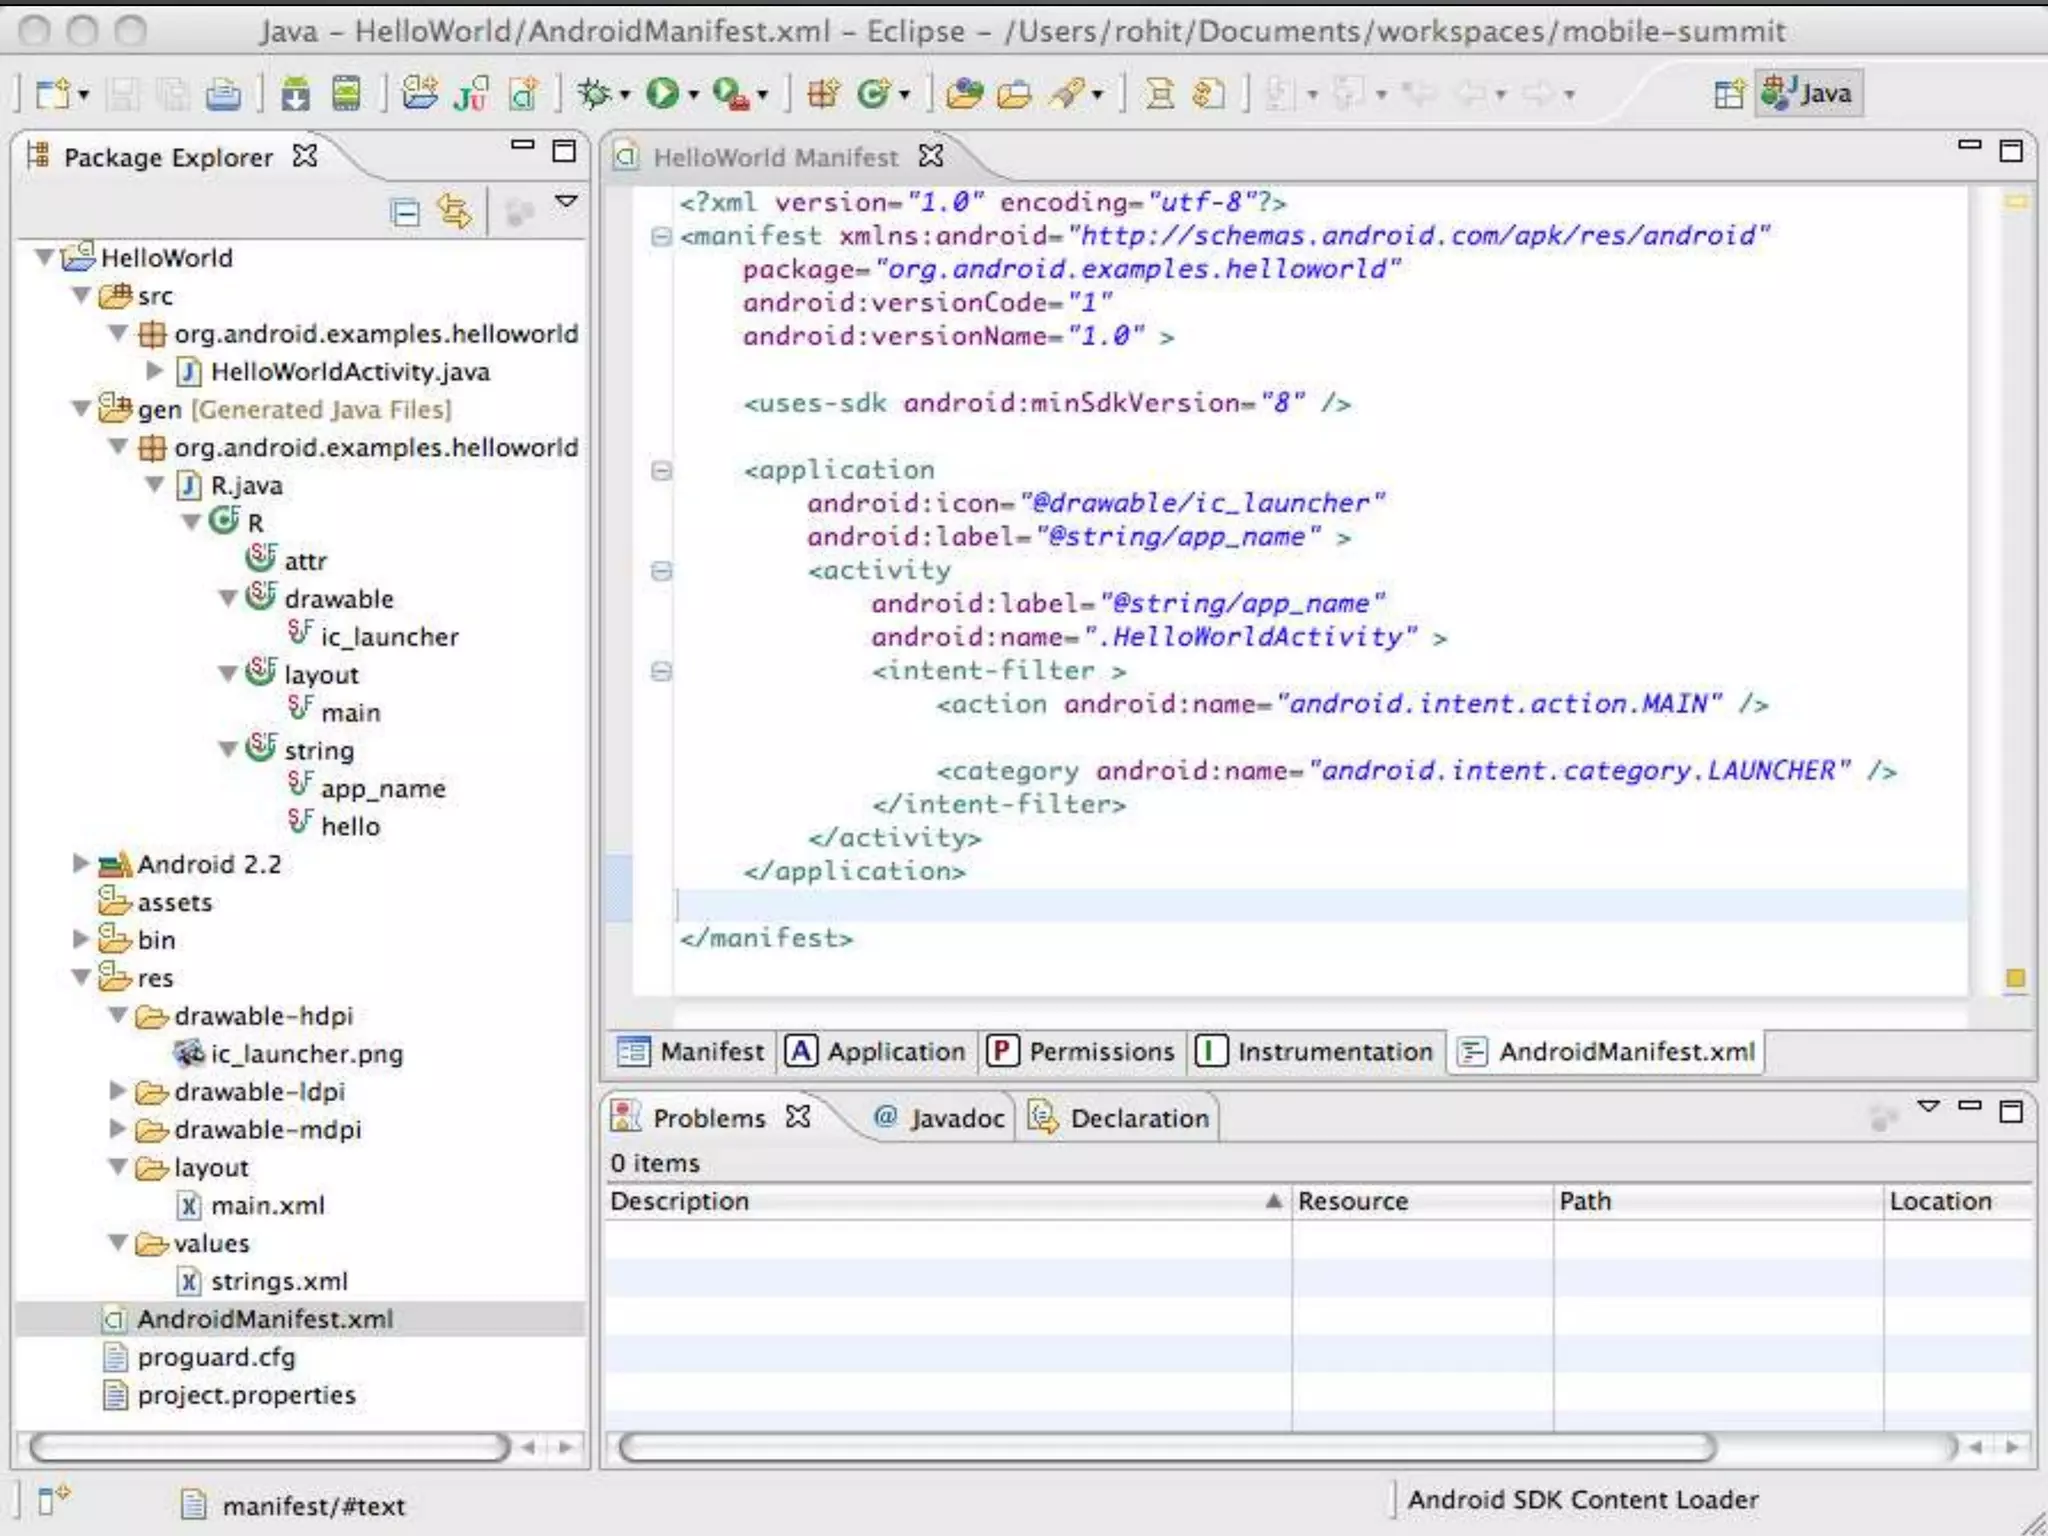Open the Android Virtual Device Manager icon
The height and width of the screenshot is (1536, 2048).
pyautogui.click(x=347, y=94)
